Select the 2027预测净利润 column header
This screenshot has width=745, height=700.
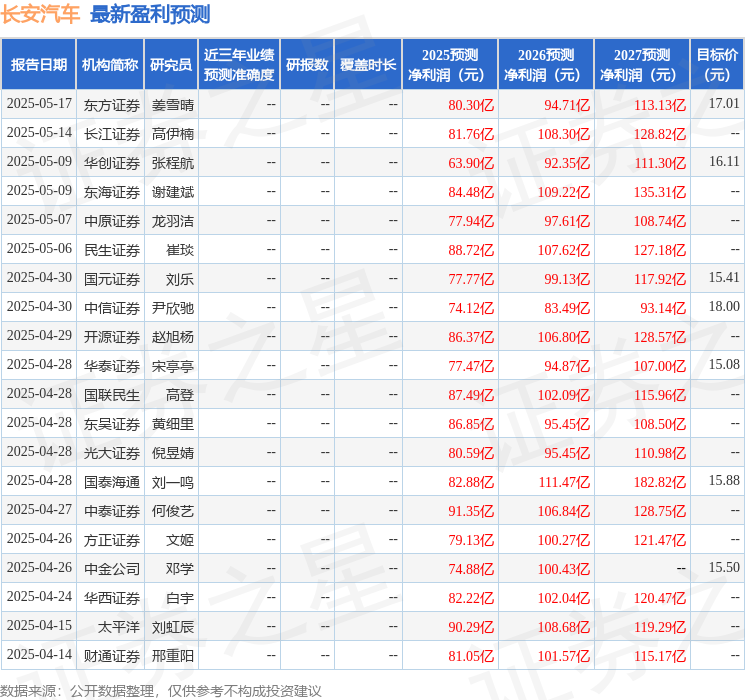pos(642,65)
